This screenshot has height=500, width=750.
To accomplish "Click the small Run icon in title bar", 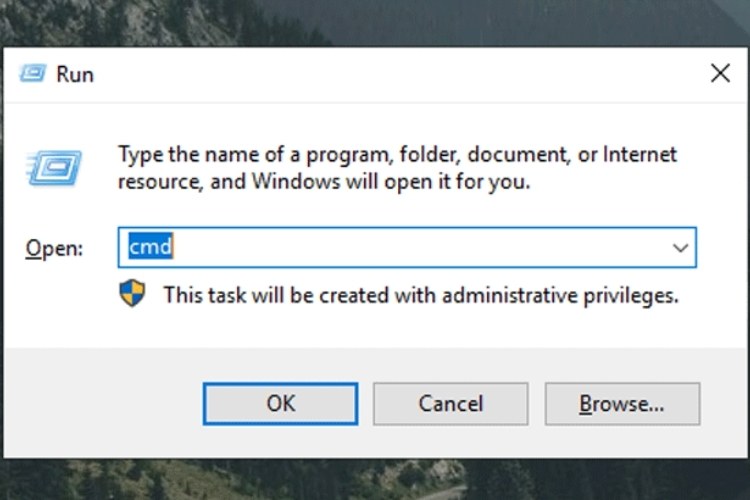I will tap(35, 74).
